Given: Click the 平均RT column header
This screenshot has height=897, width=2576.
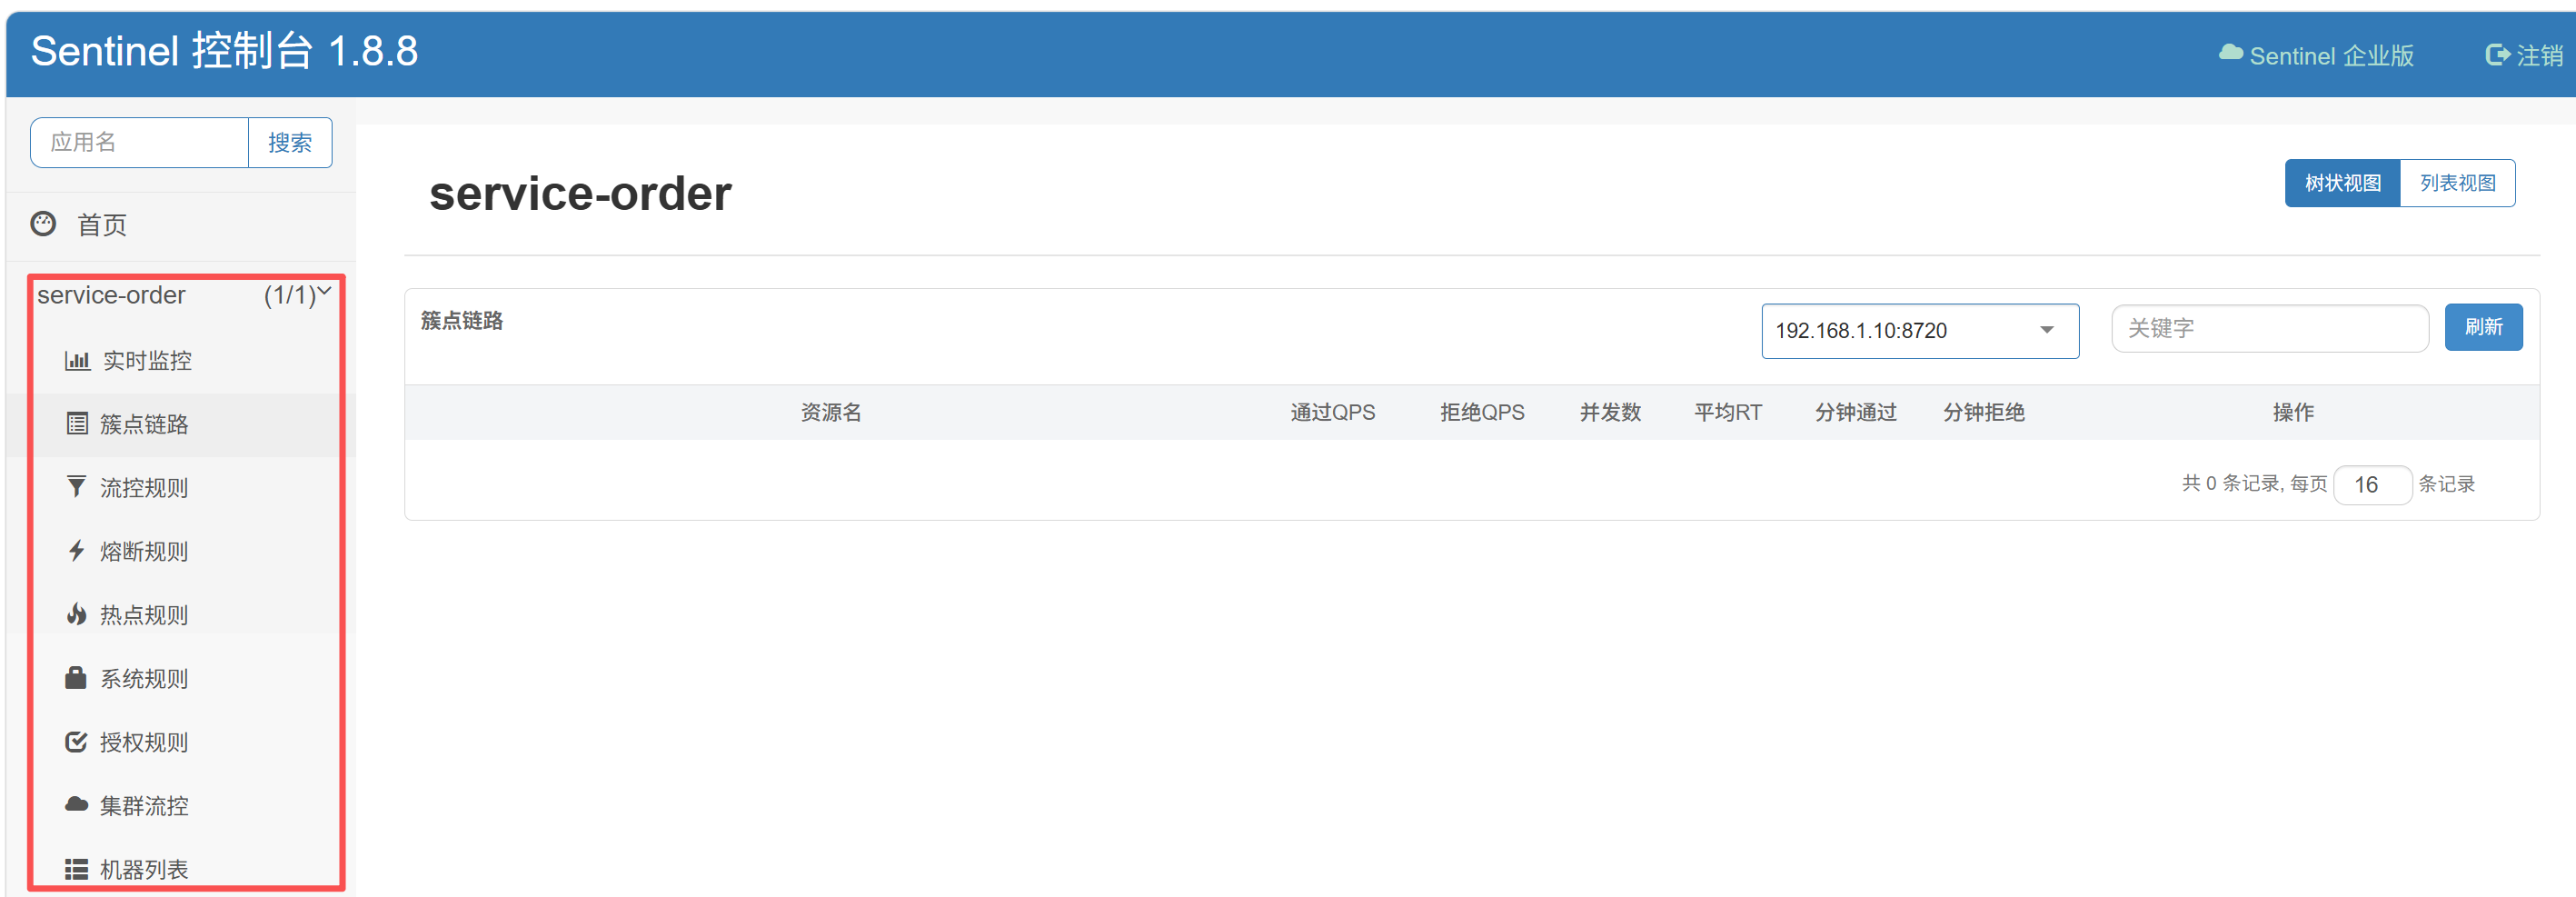Looking at the screenshot, I should 1728,412.
